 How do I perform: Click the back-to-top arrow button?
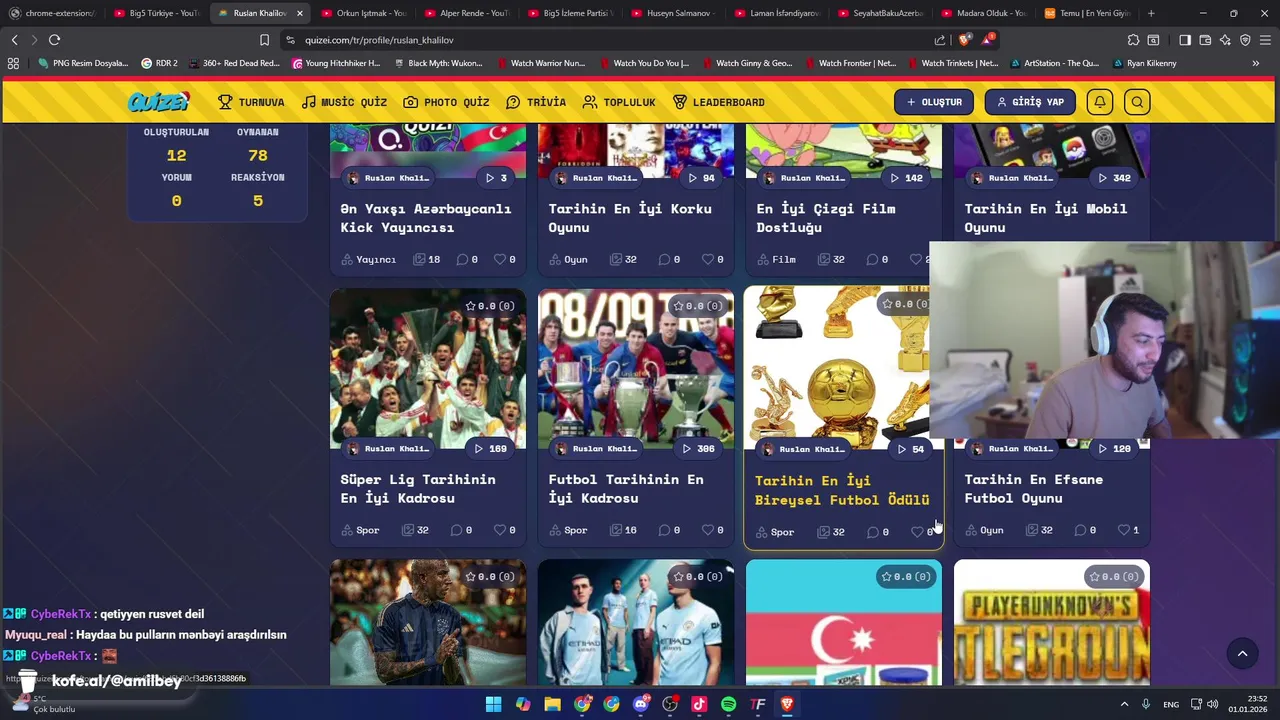tap(1242, 654)
